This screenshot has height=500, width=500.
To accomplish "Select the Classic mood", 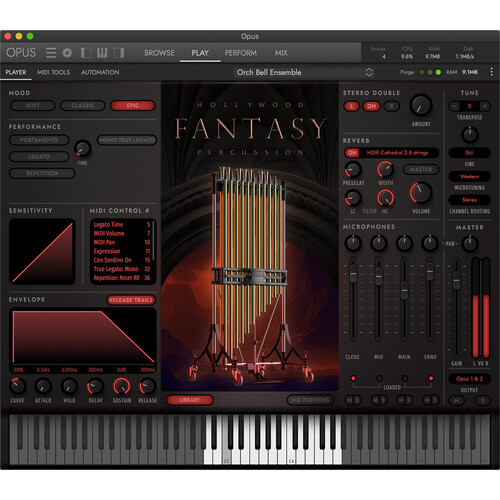I will click(x=82, y=106).
